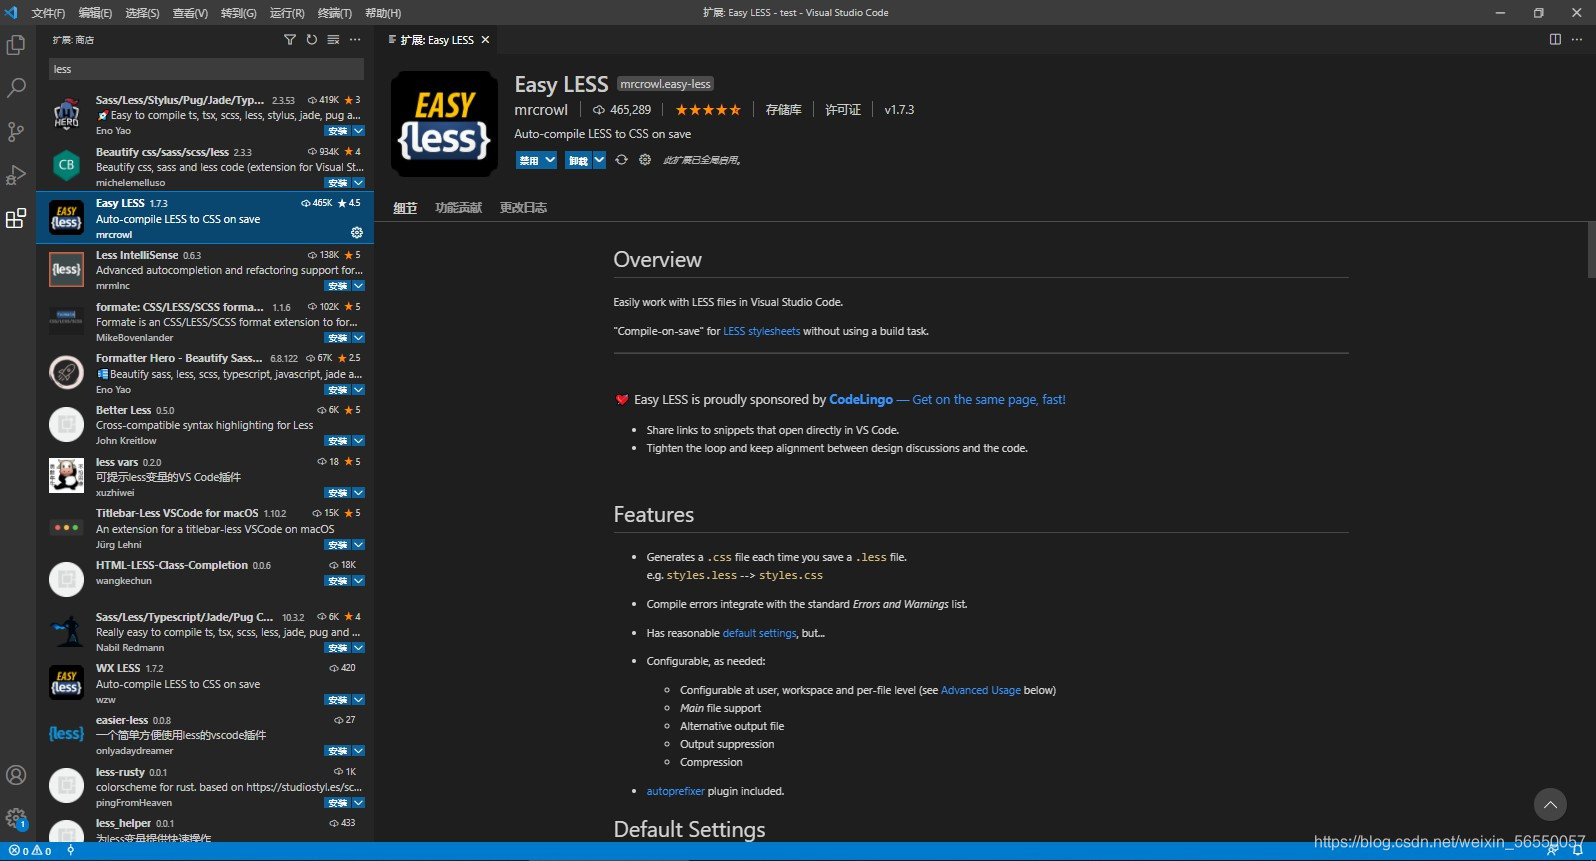This screenshot has width=1596, height=861.
Task: Expand uninstall dropdown arrow on Easy LESS page
Action: [x=599, y=160]
